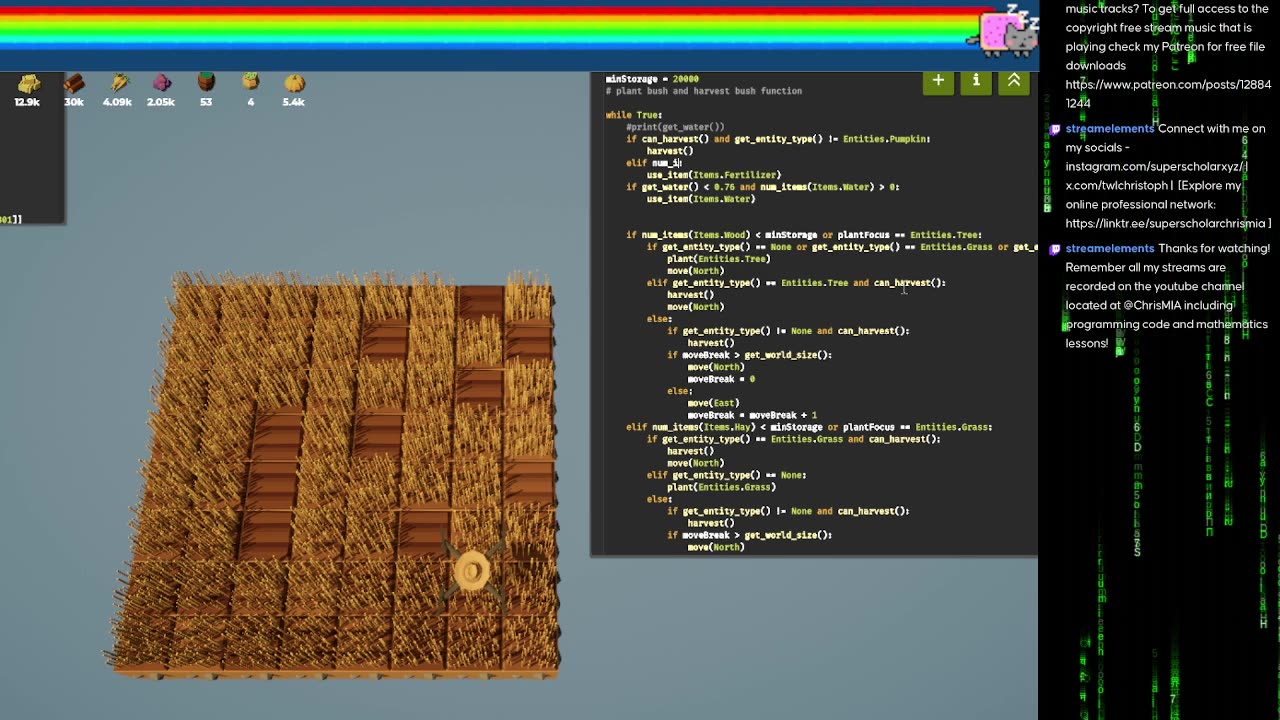Click the hay resource icon
The height and width of the screenshot is (720, 1280).
point(28,84)
